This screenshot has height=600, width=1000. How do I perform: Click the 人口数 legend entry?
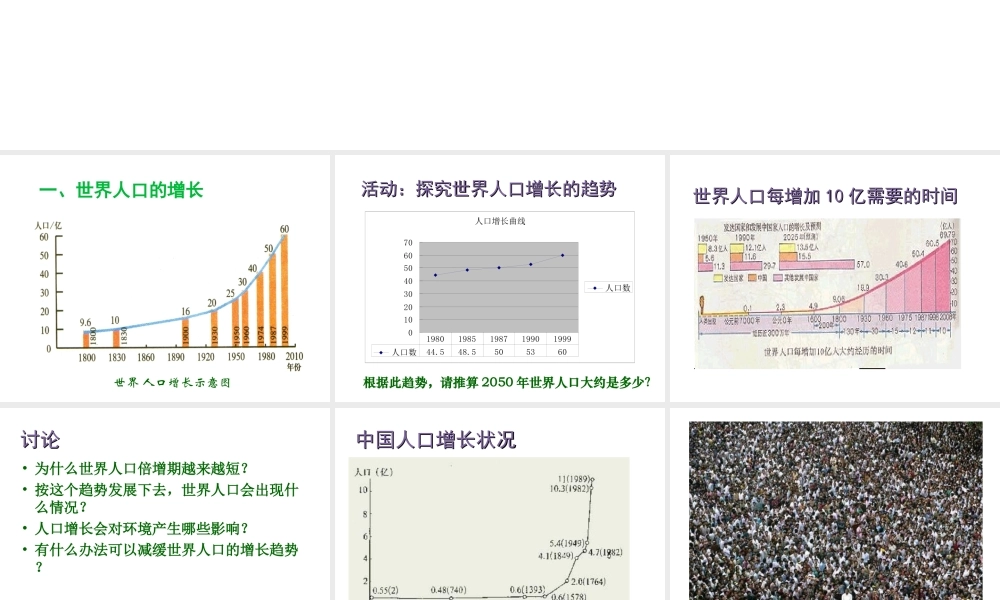608,288
